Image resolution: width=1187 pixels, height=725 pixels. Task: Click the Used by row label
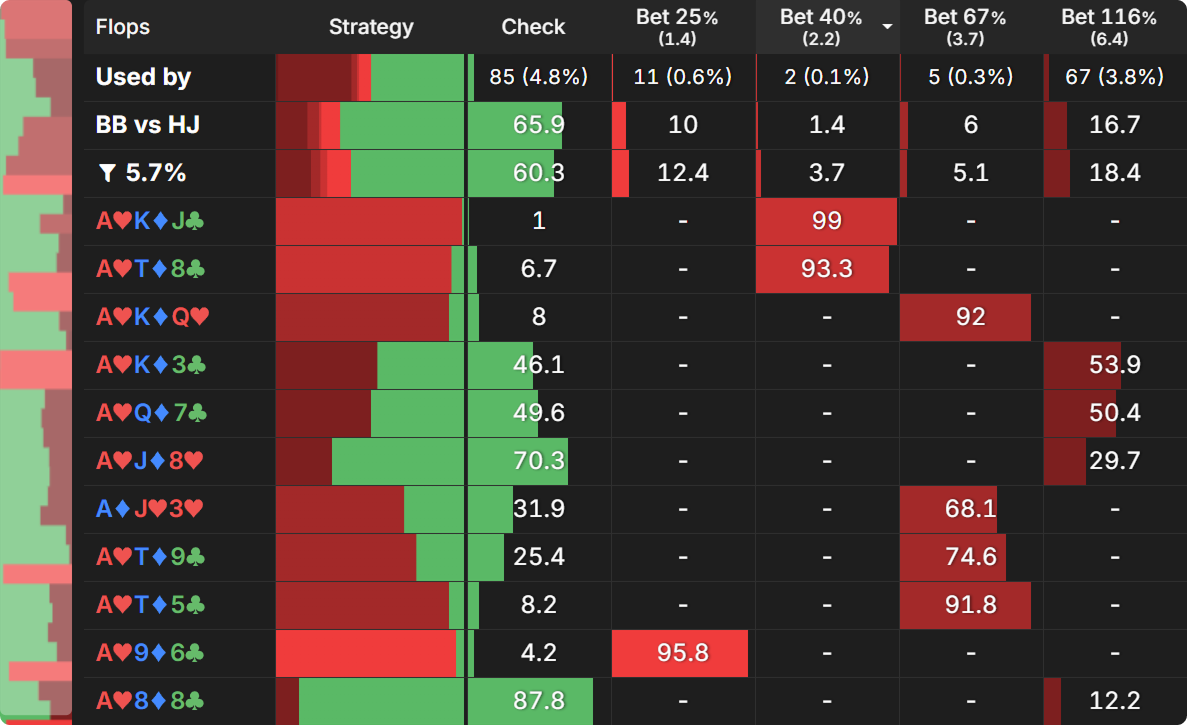(143, 77)
